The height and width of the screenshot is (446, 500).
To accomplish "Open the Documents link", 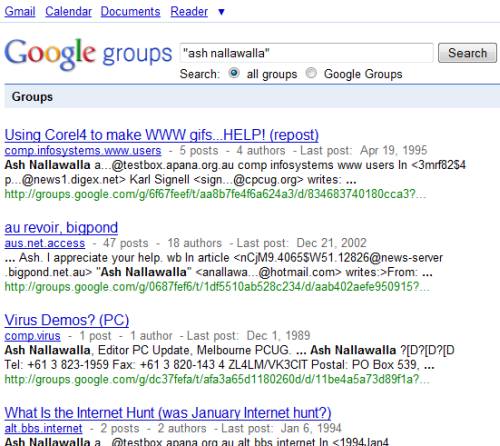I will tap(131, 12).
